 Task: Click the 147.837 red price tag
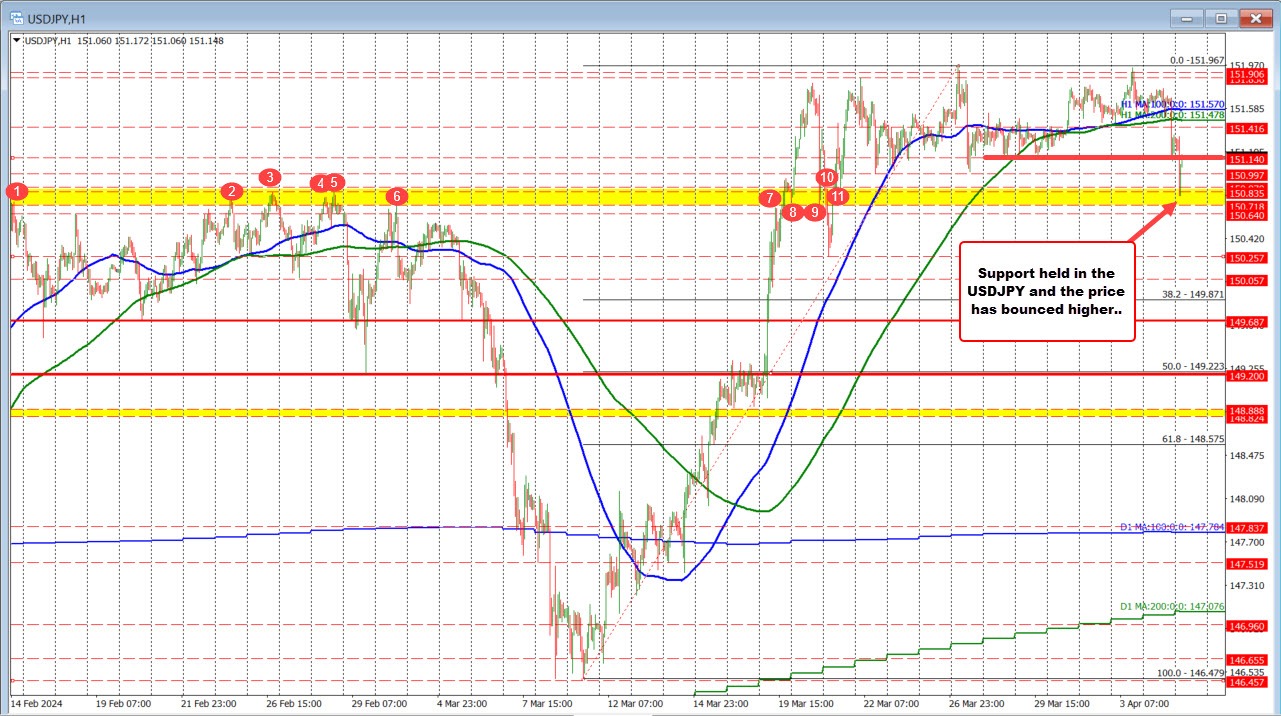[1247, 527]
